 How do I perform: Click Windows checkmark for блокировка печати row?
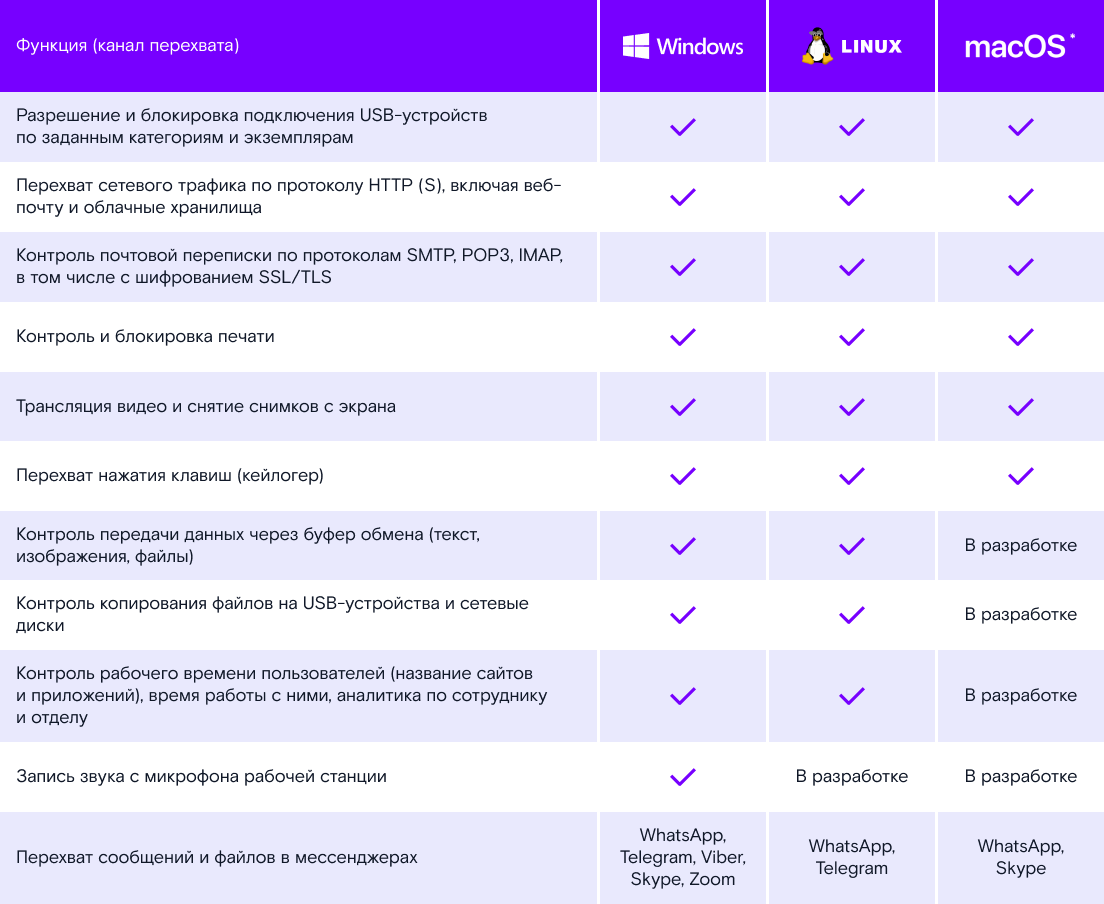coord(682,337)
